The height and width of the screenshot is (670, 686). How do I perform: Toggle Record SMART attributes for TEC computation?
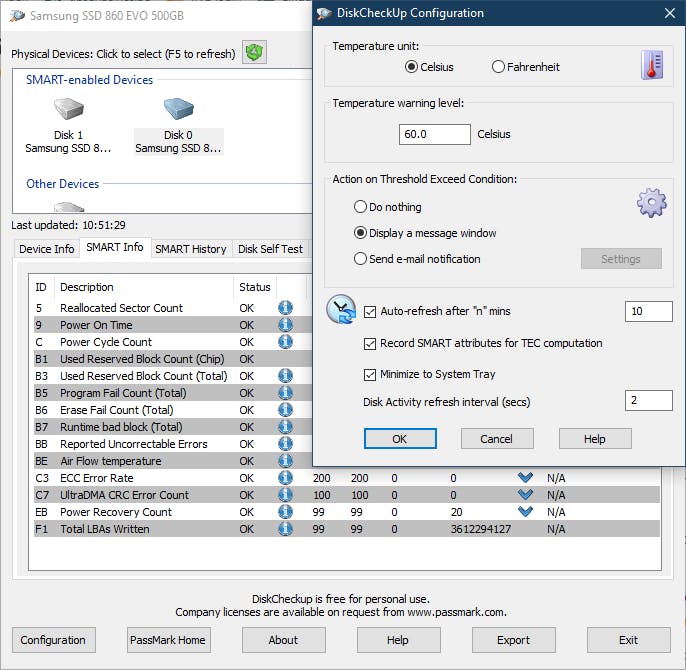[x=370, y=344]
